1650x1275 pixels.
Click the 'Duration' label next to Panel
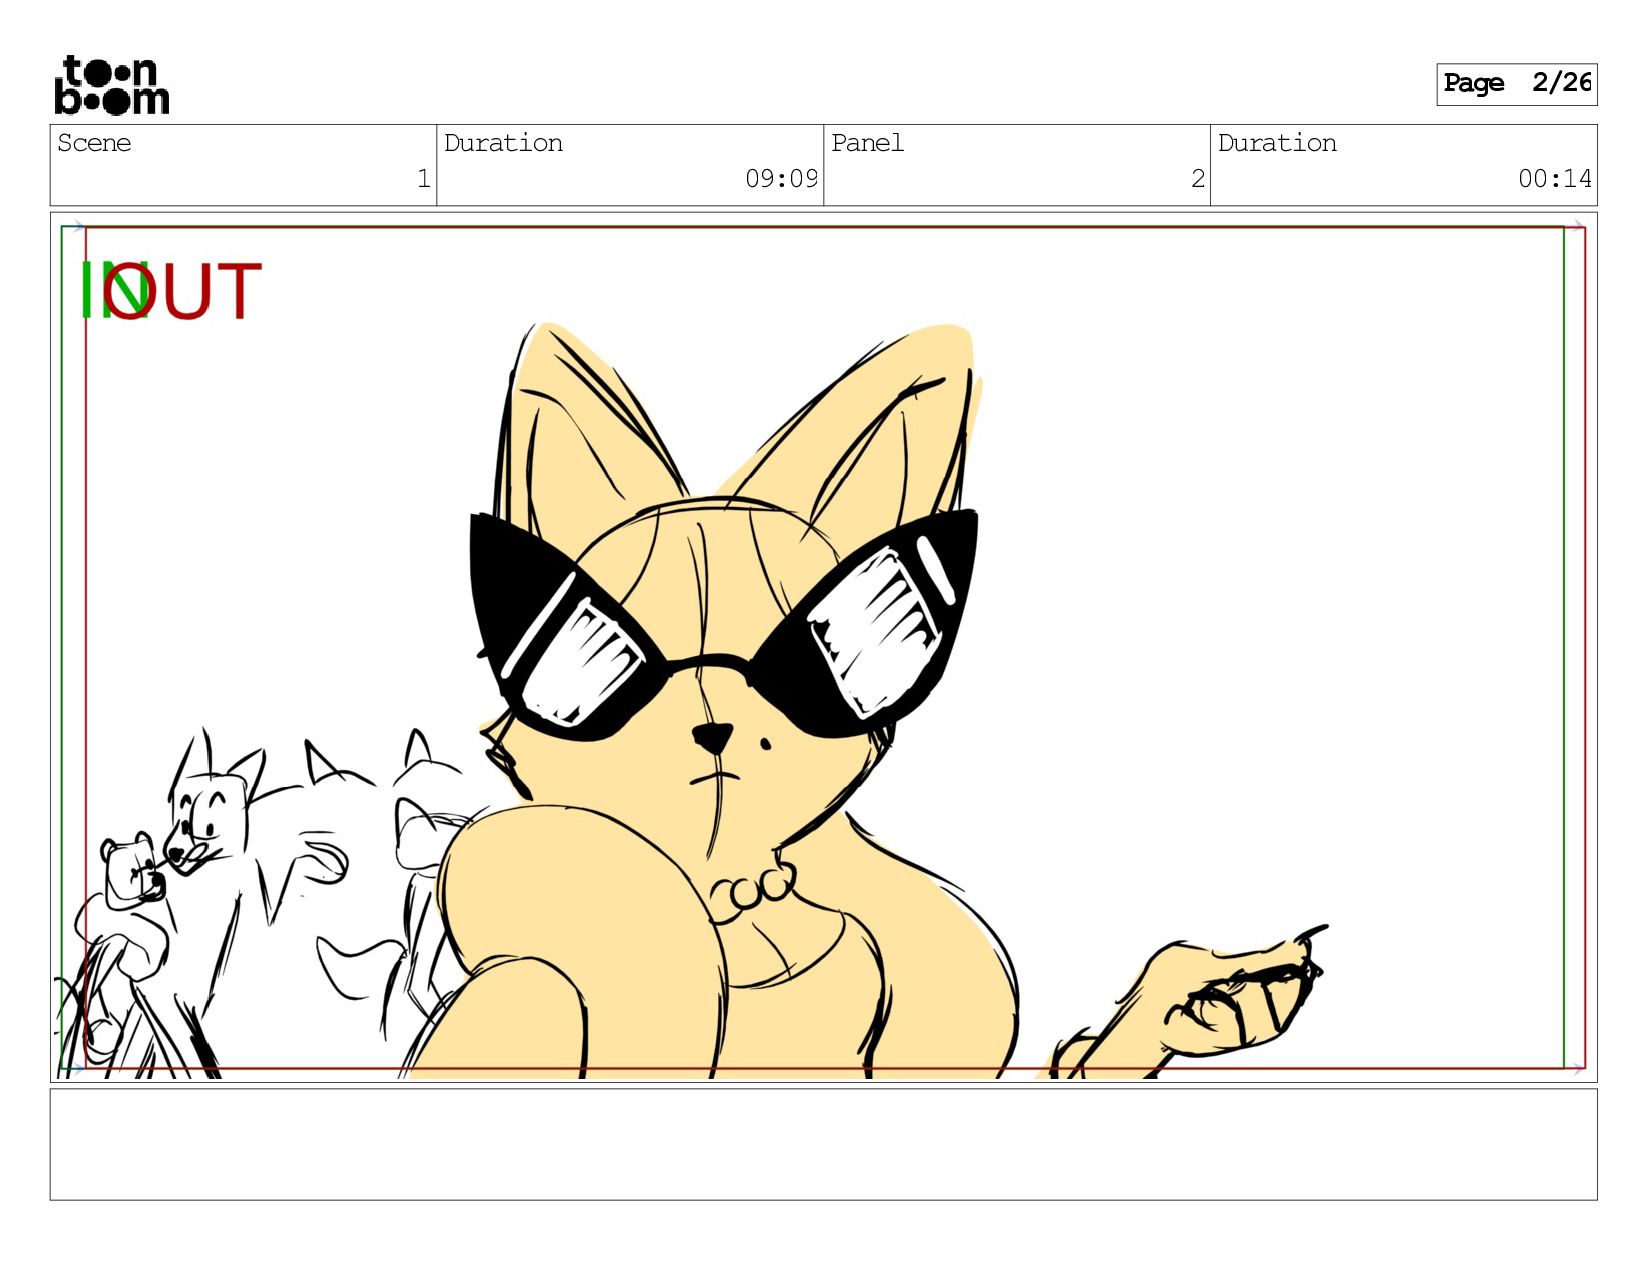click(1277, 143)
